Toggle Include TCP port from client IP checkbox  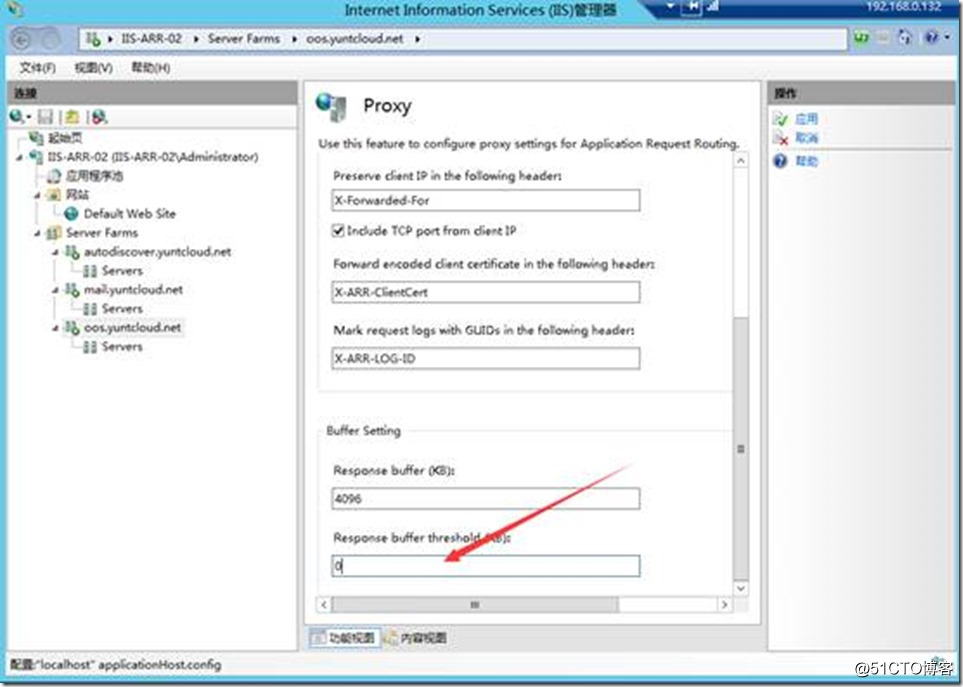click(338, 231)
